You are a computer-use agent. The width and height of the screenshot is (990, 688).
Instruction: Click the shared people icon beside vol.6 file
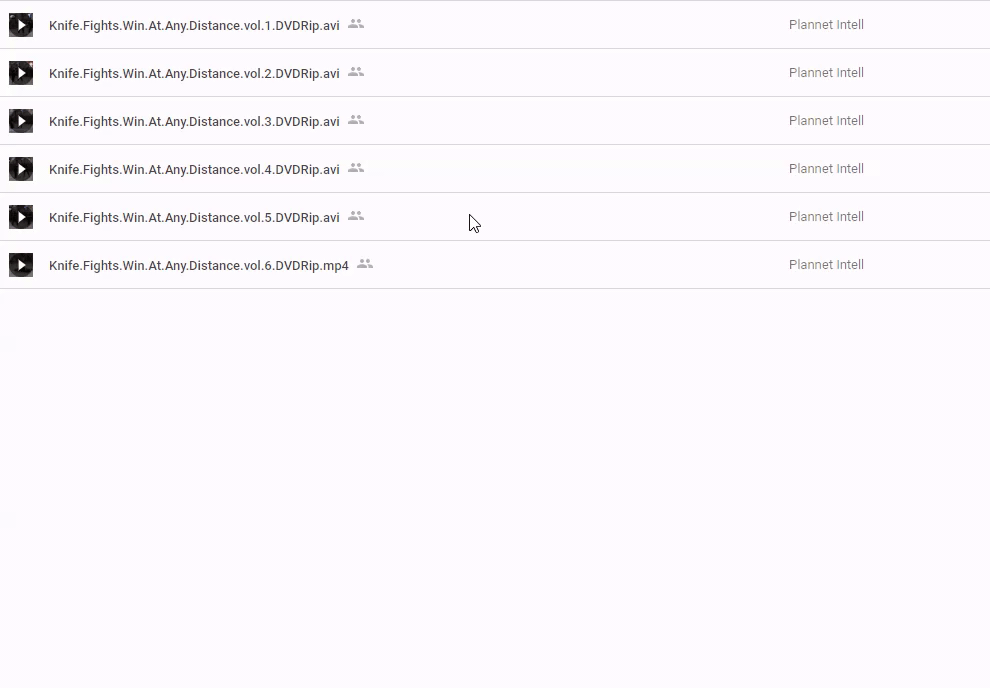click(365, 264)
